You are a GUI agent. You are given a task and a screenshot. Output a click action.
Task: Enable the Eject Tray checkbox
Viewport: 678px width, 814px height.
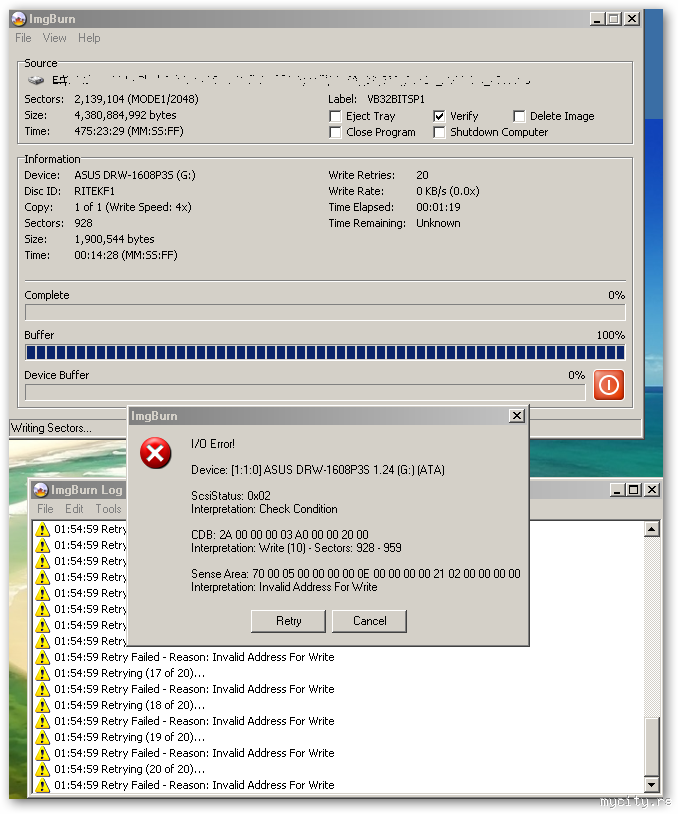click(x=335, y=116)
